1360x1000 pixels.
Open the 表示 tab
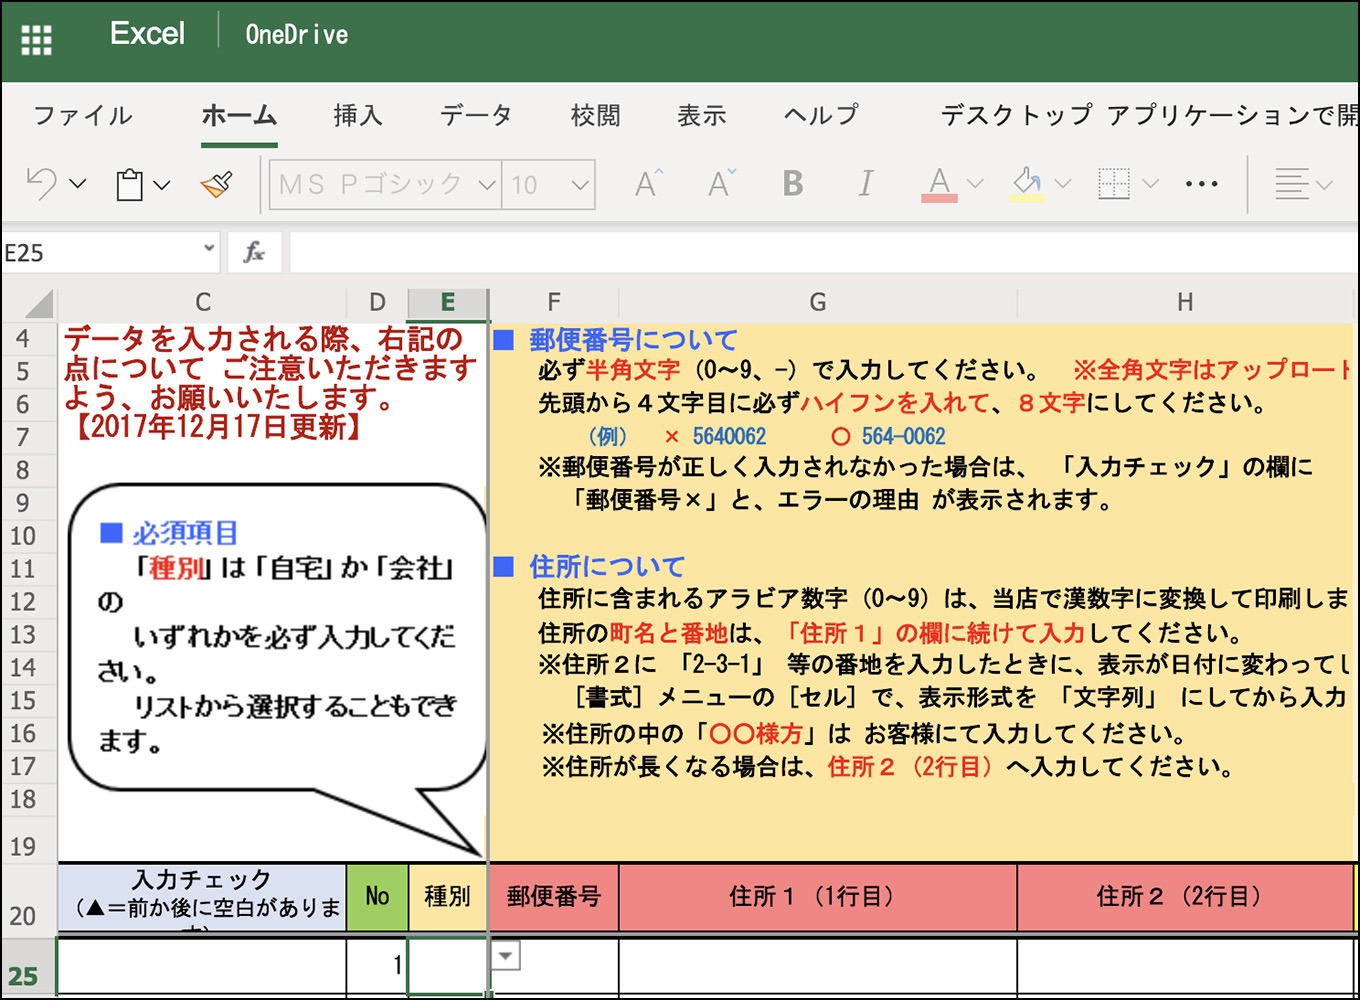click(702, 116)
